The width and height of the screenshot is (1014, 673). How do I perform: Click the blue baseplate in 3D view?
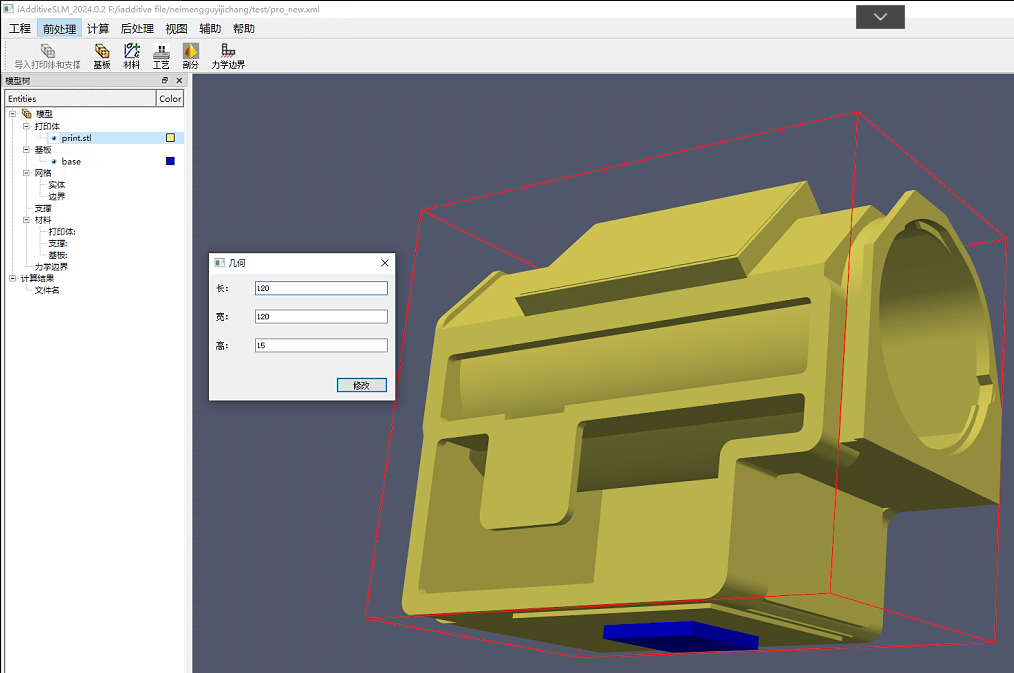click(679, 636)
